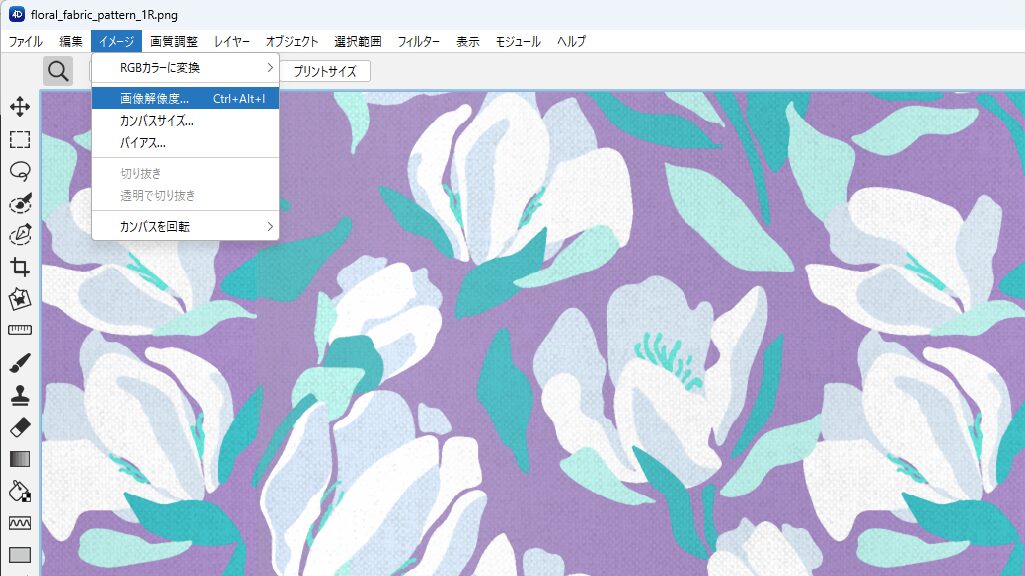
Task: Select the Crop tool
Action: click(20, 267)
